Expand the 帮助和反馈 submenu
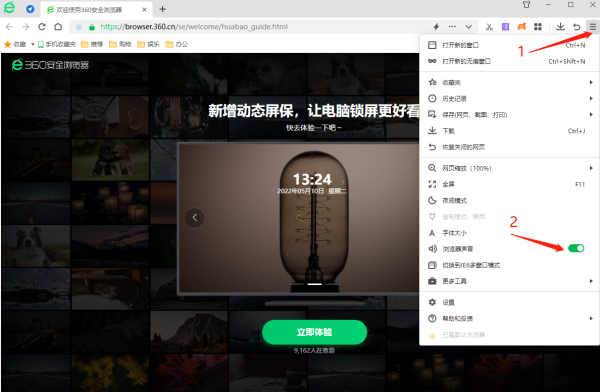This screenshot has width=600, height=392. pyautogui.click(x=509, y=318)
